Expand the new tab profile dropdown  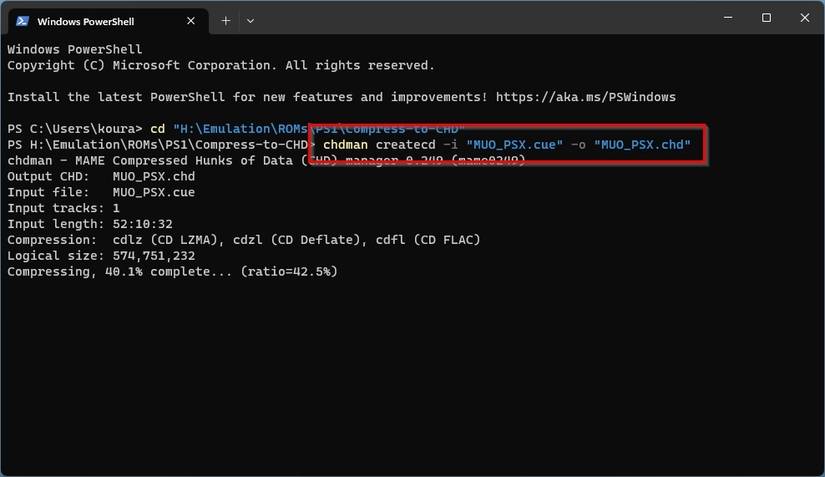point(250,20)
